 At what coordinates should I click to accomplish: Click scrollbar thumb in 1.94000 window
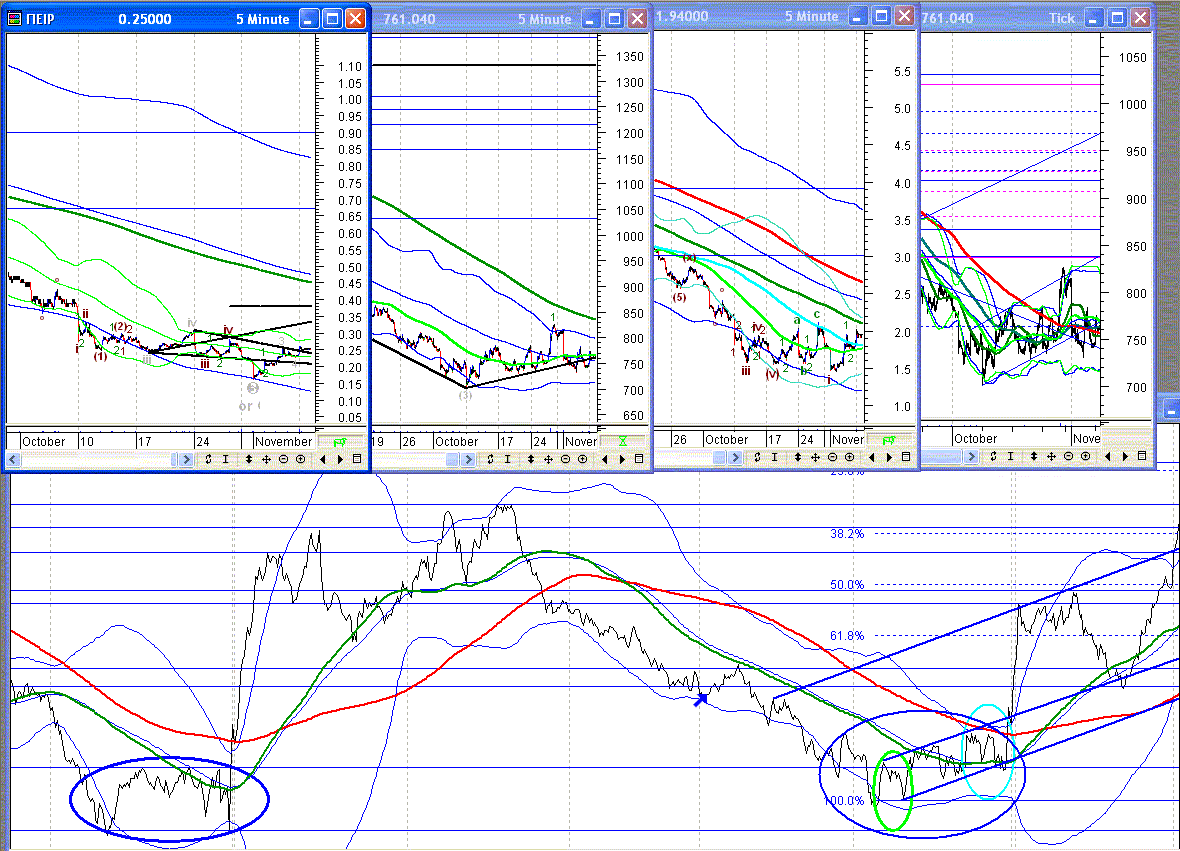pyautogui.click(x=719, y=457)
